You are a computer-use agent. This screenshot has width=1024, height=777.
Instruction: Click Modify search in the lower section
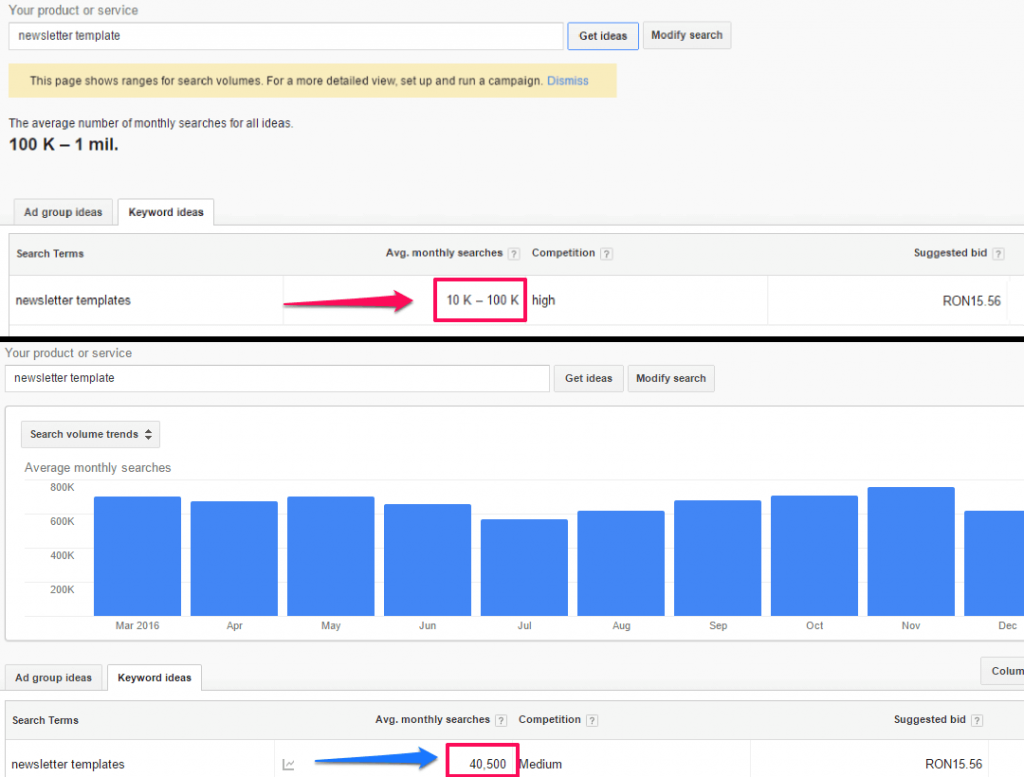pos(670,378)
